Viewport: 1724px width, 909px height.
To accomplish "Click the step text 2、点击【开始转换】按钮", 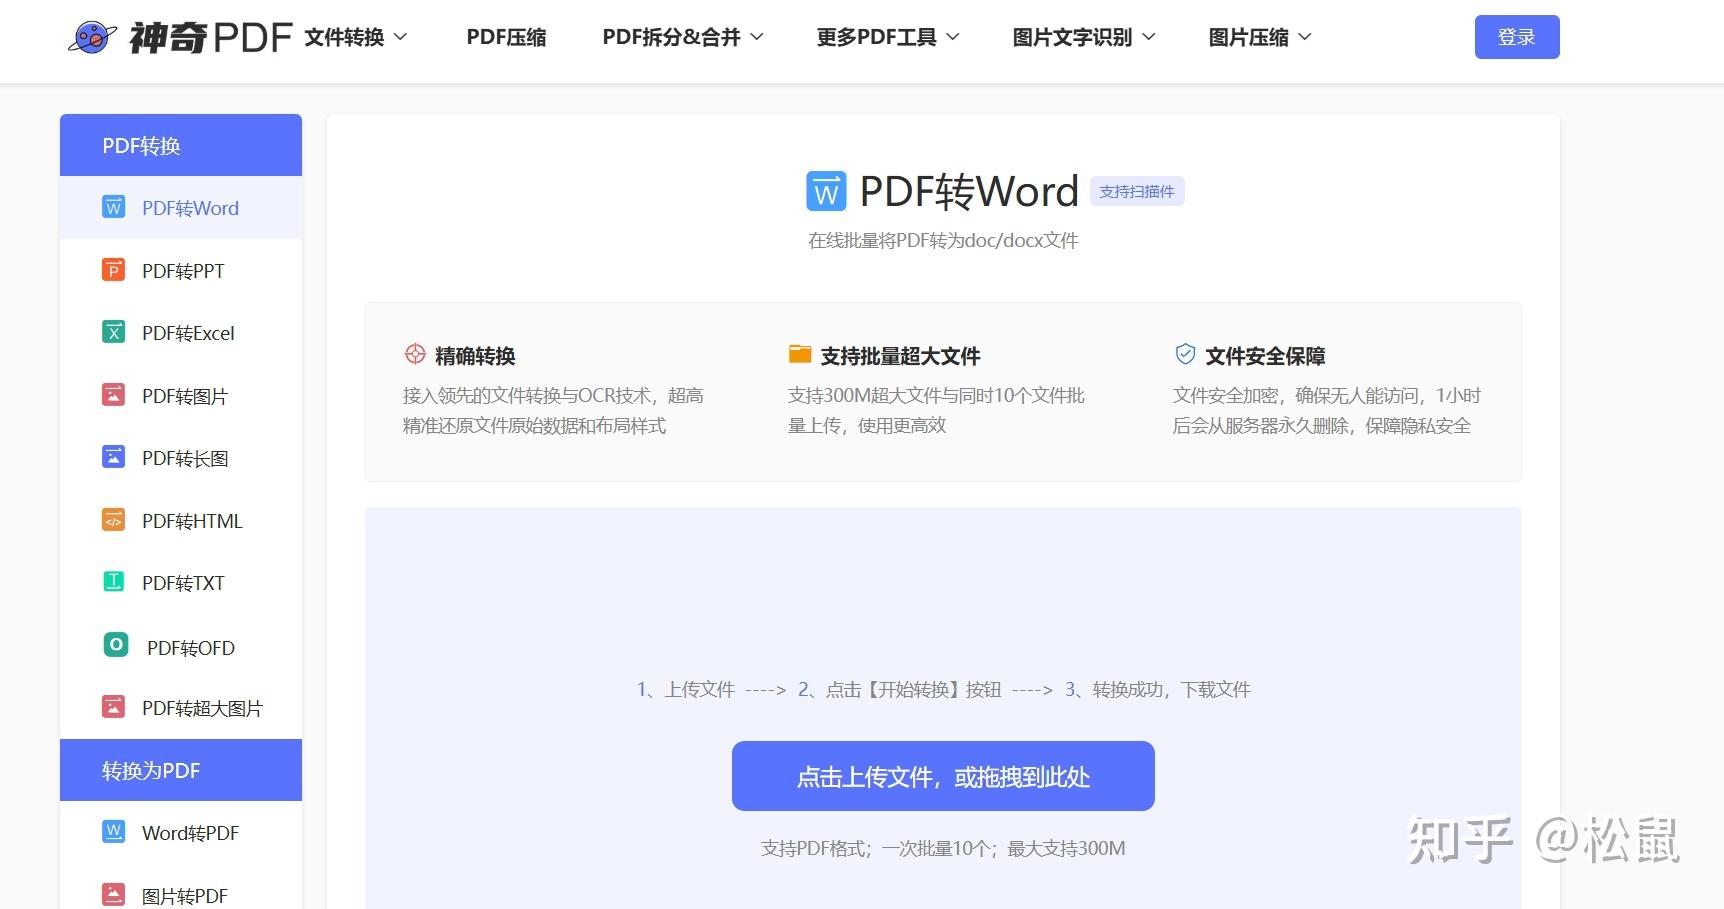I will point(899,689).
